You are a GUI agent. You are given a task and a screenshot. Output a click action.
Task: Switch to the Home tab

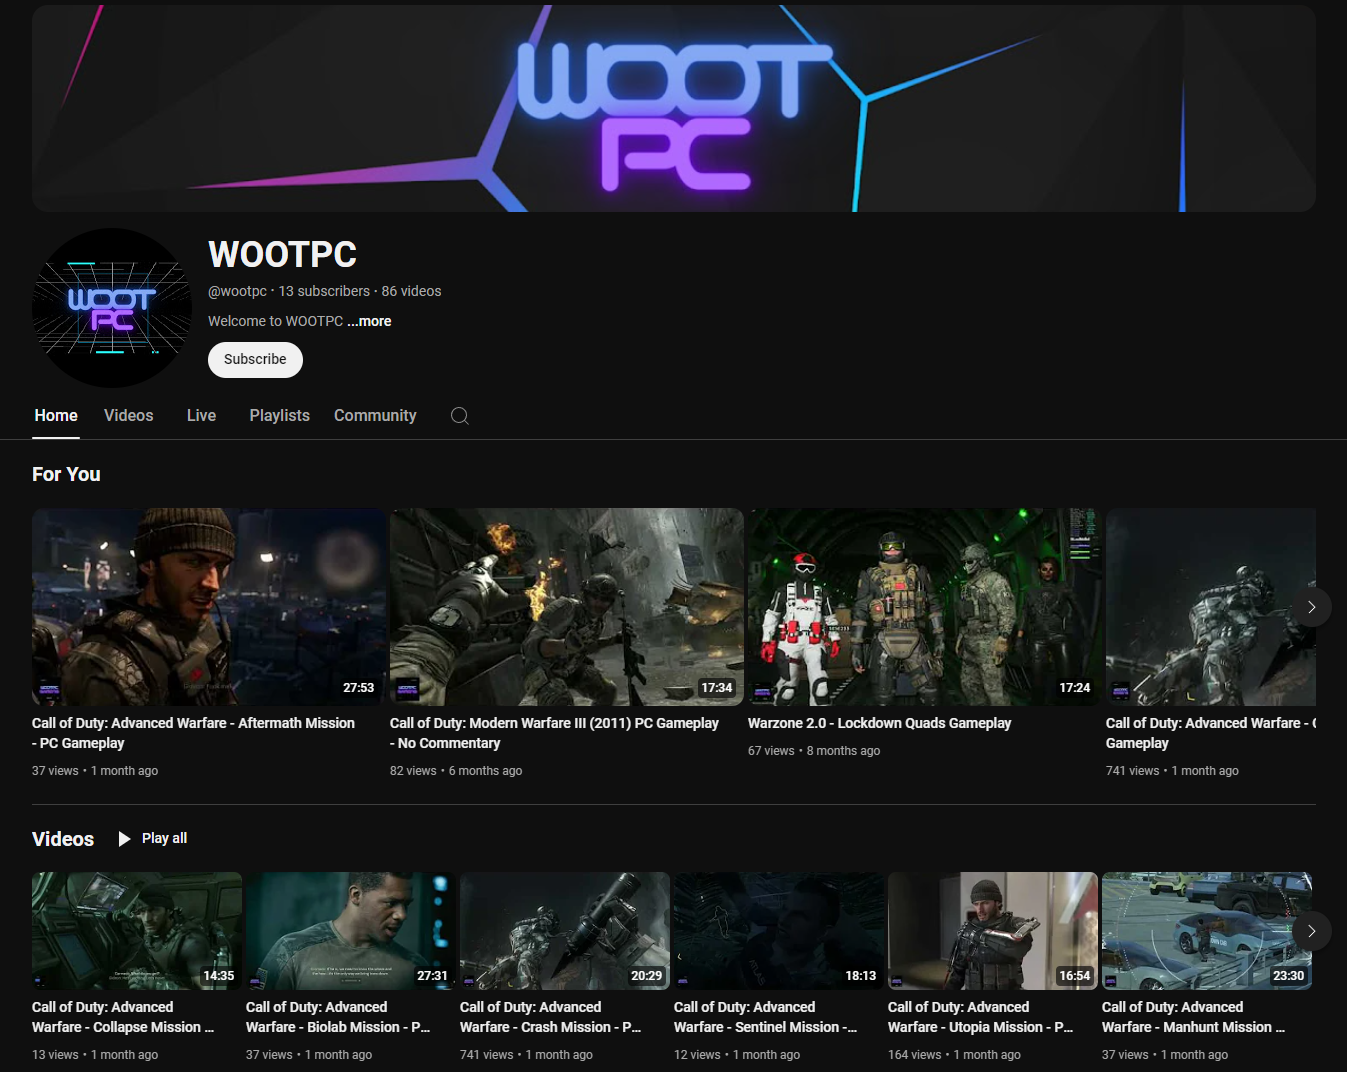pos(56,416)
